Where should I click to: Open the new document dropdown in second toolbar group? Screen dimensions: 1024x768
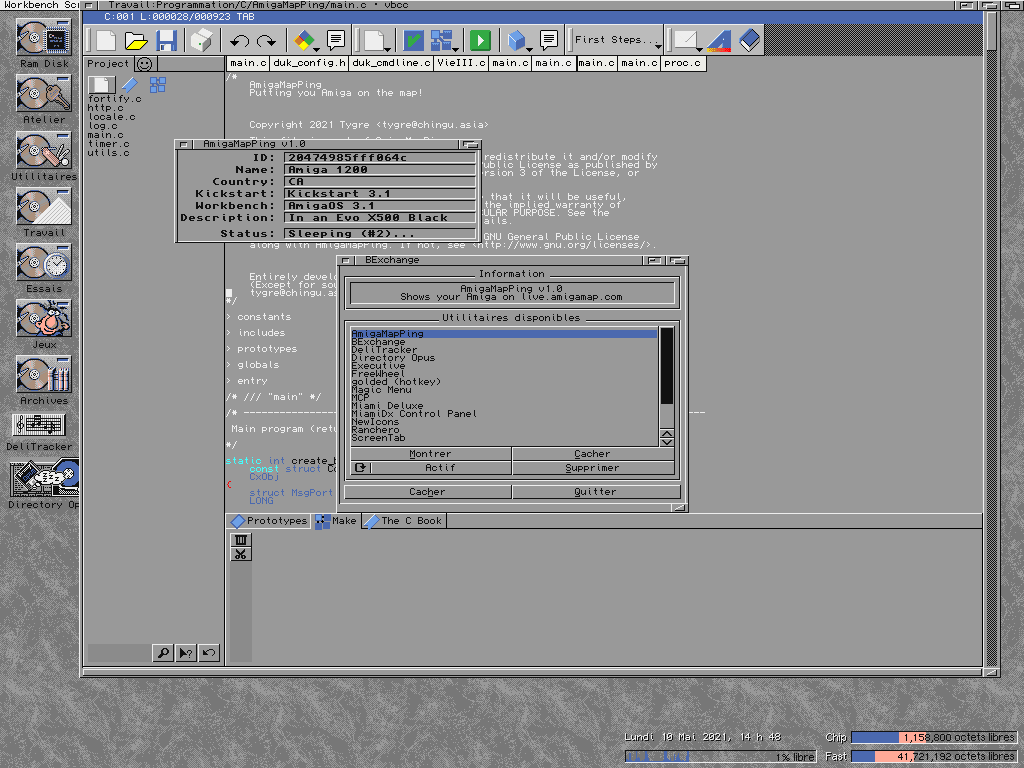[387, 49]
